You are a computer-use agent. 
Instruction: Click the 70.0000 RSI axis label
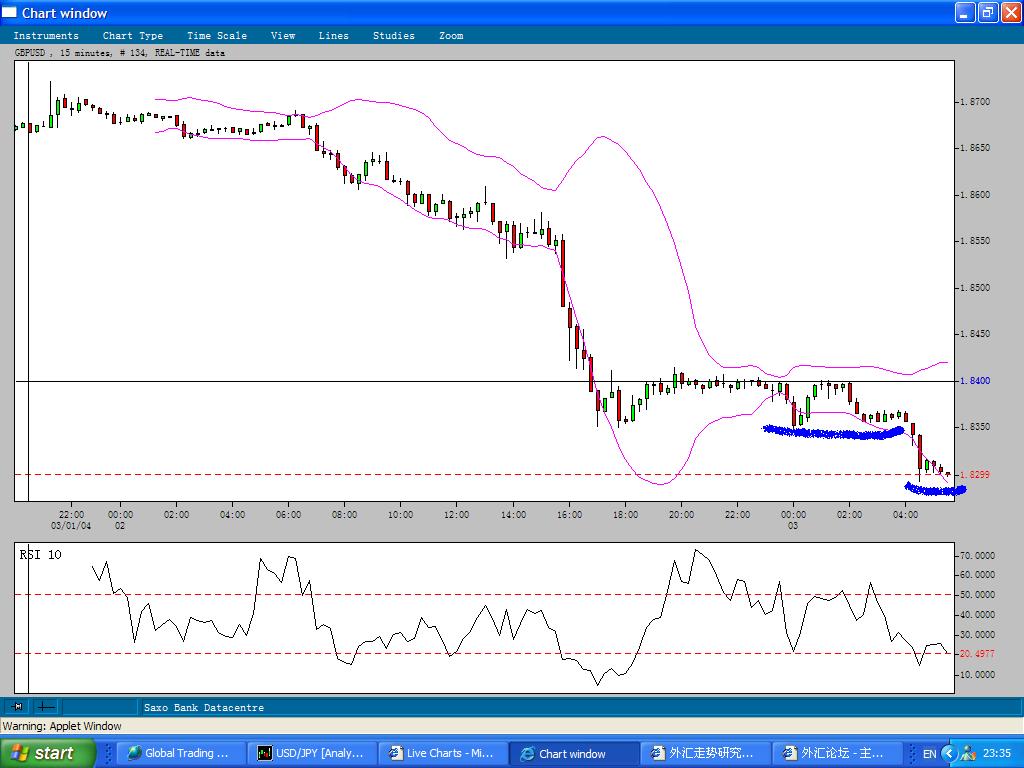pyautogui.click(x=976, y=556)
